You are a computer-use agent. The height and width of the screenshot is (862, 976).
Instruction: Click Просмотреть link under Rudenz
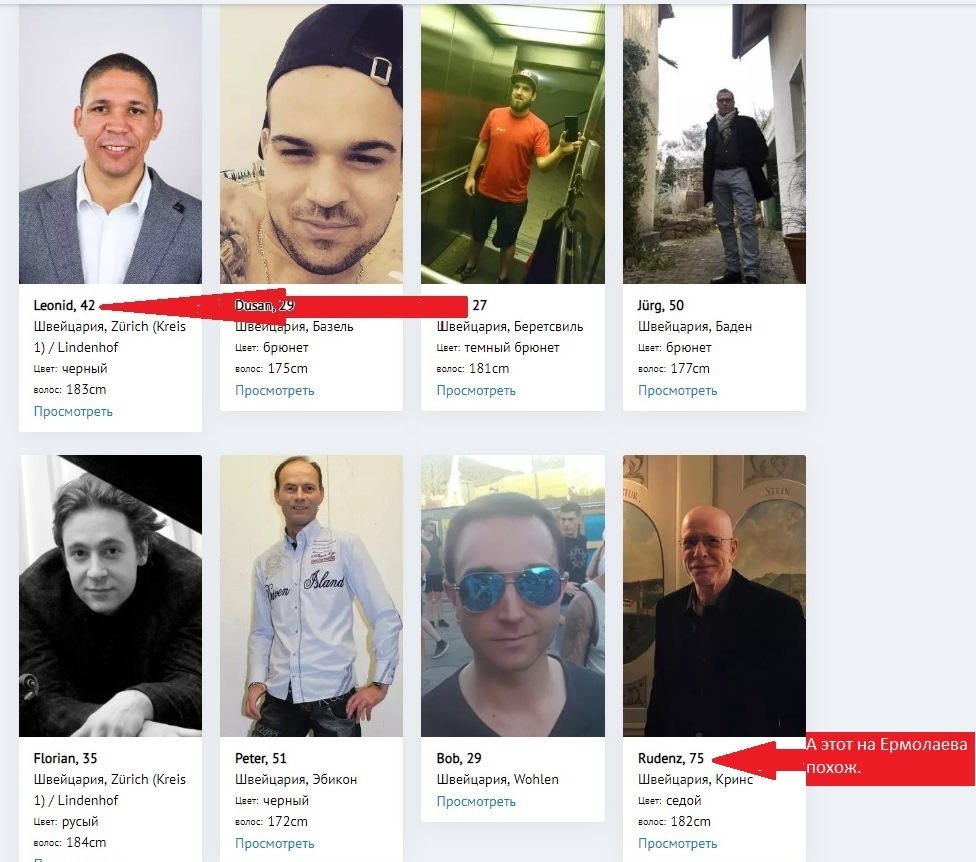pyautogui.click(x=677, y=843)
